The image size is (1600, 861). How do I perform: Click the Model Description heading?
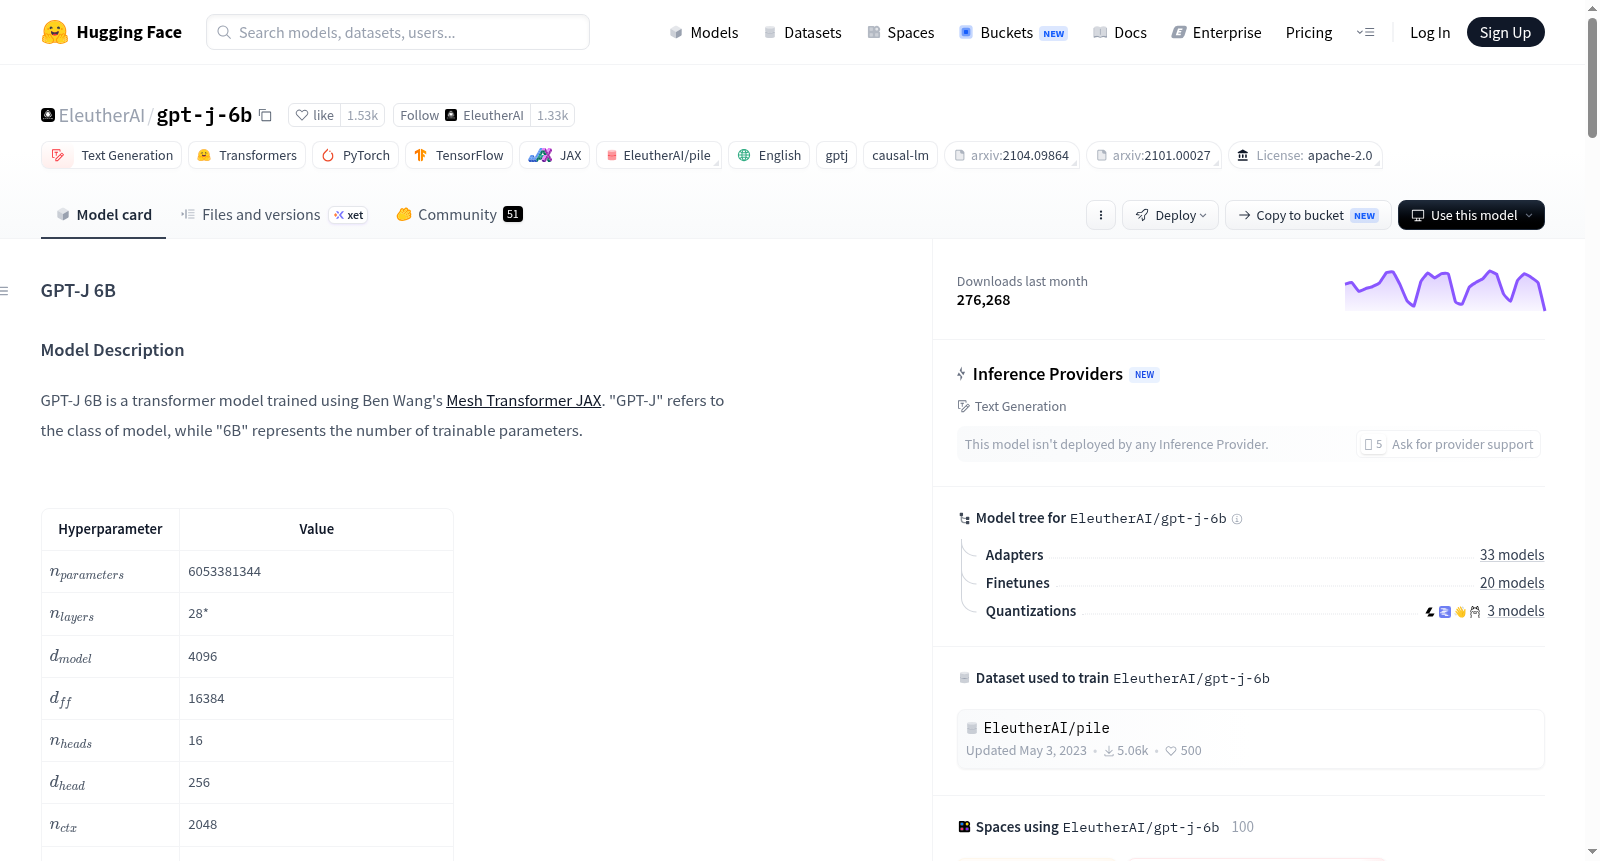(112, 350)
